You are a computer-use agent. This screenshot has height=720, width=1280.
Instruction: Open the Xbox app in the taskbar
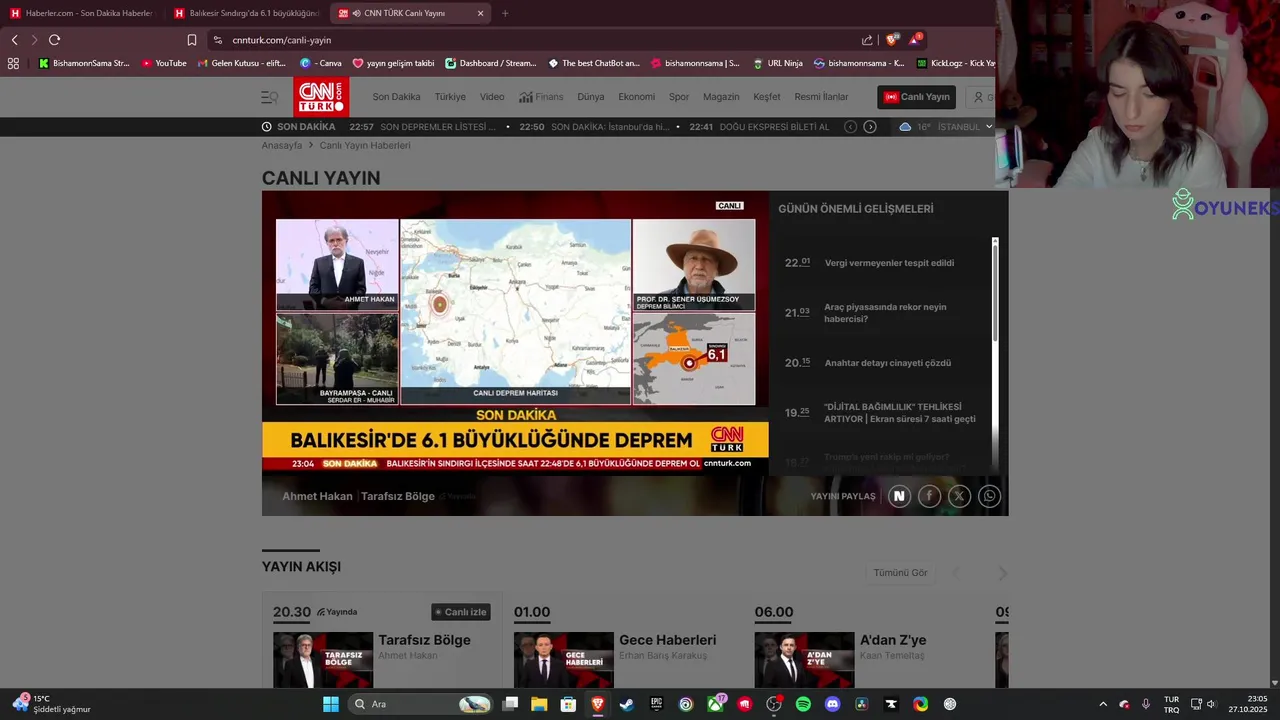(715, 704)
